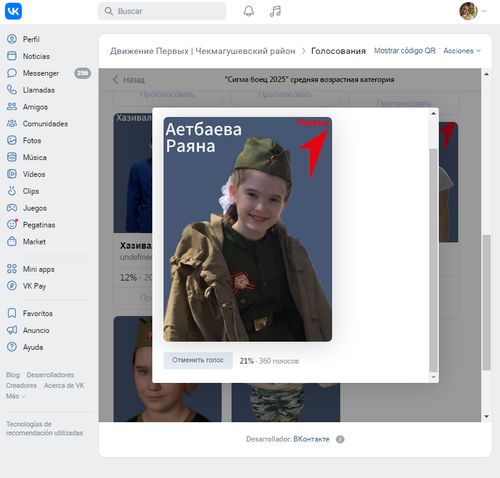Open the Perfil menu item
Viewport: 500px width, 478px height.
tap(31, 39)
